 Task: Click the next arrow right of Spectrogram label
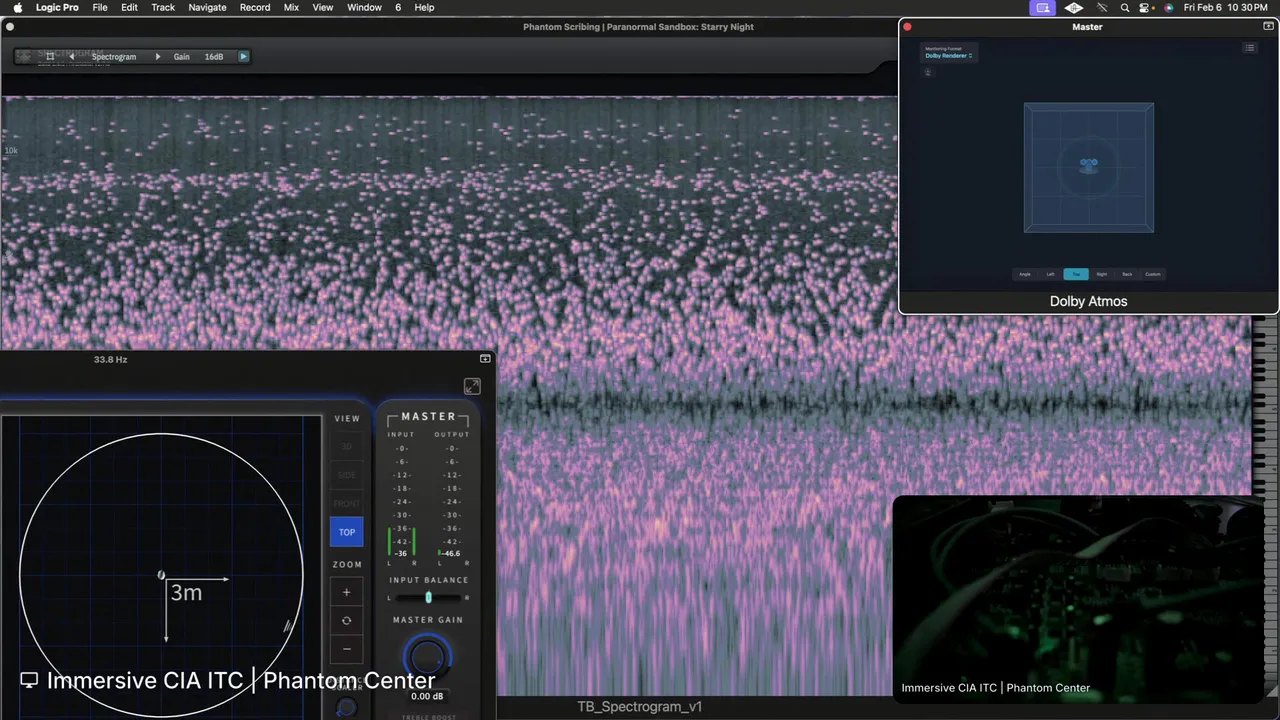[x=157, y=57]
